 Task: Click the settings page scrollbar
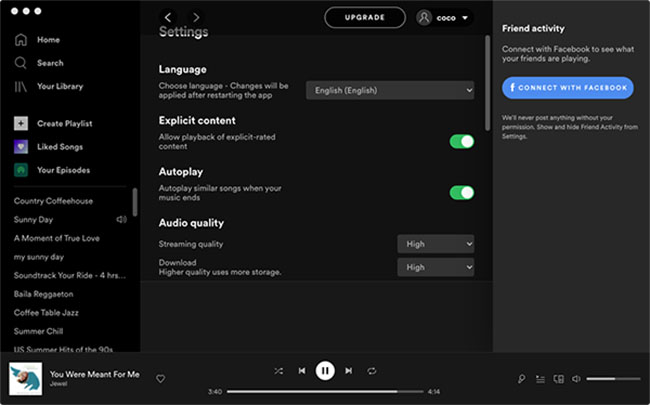click(488, 83)
